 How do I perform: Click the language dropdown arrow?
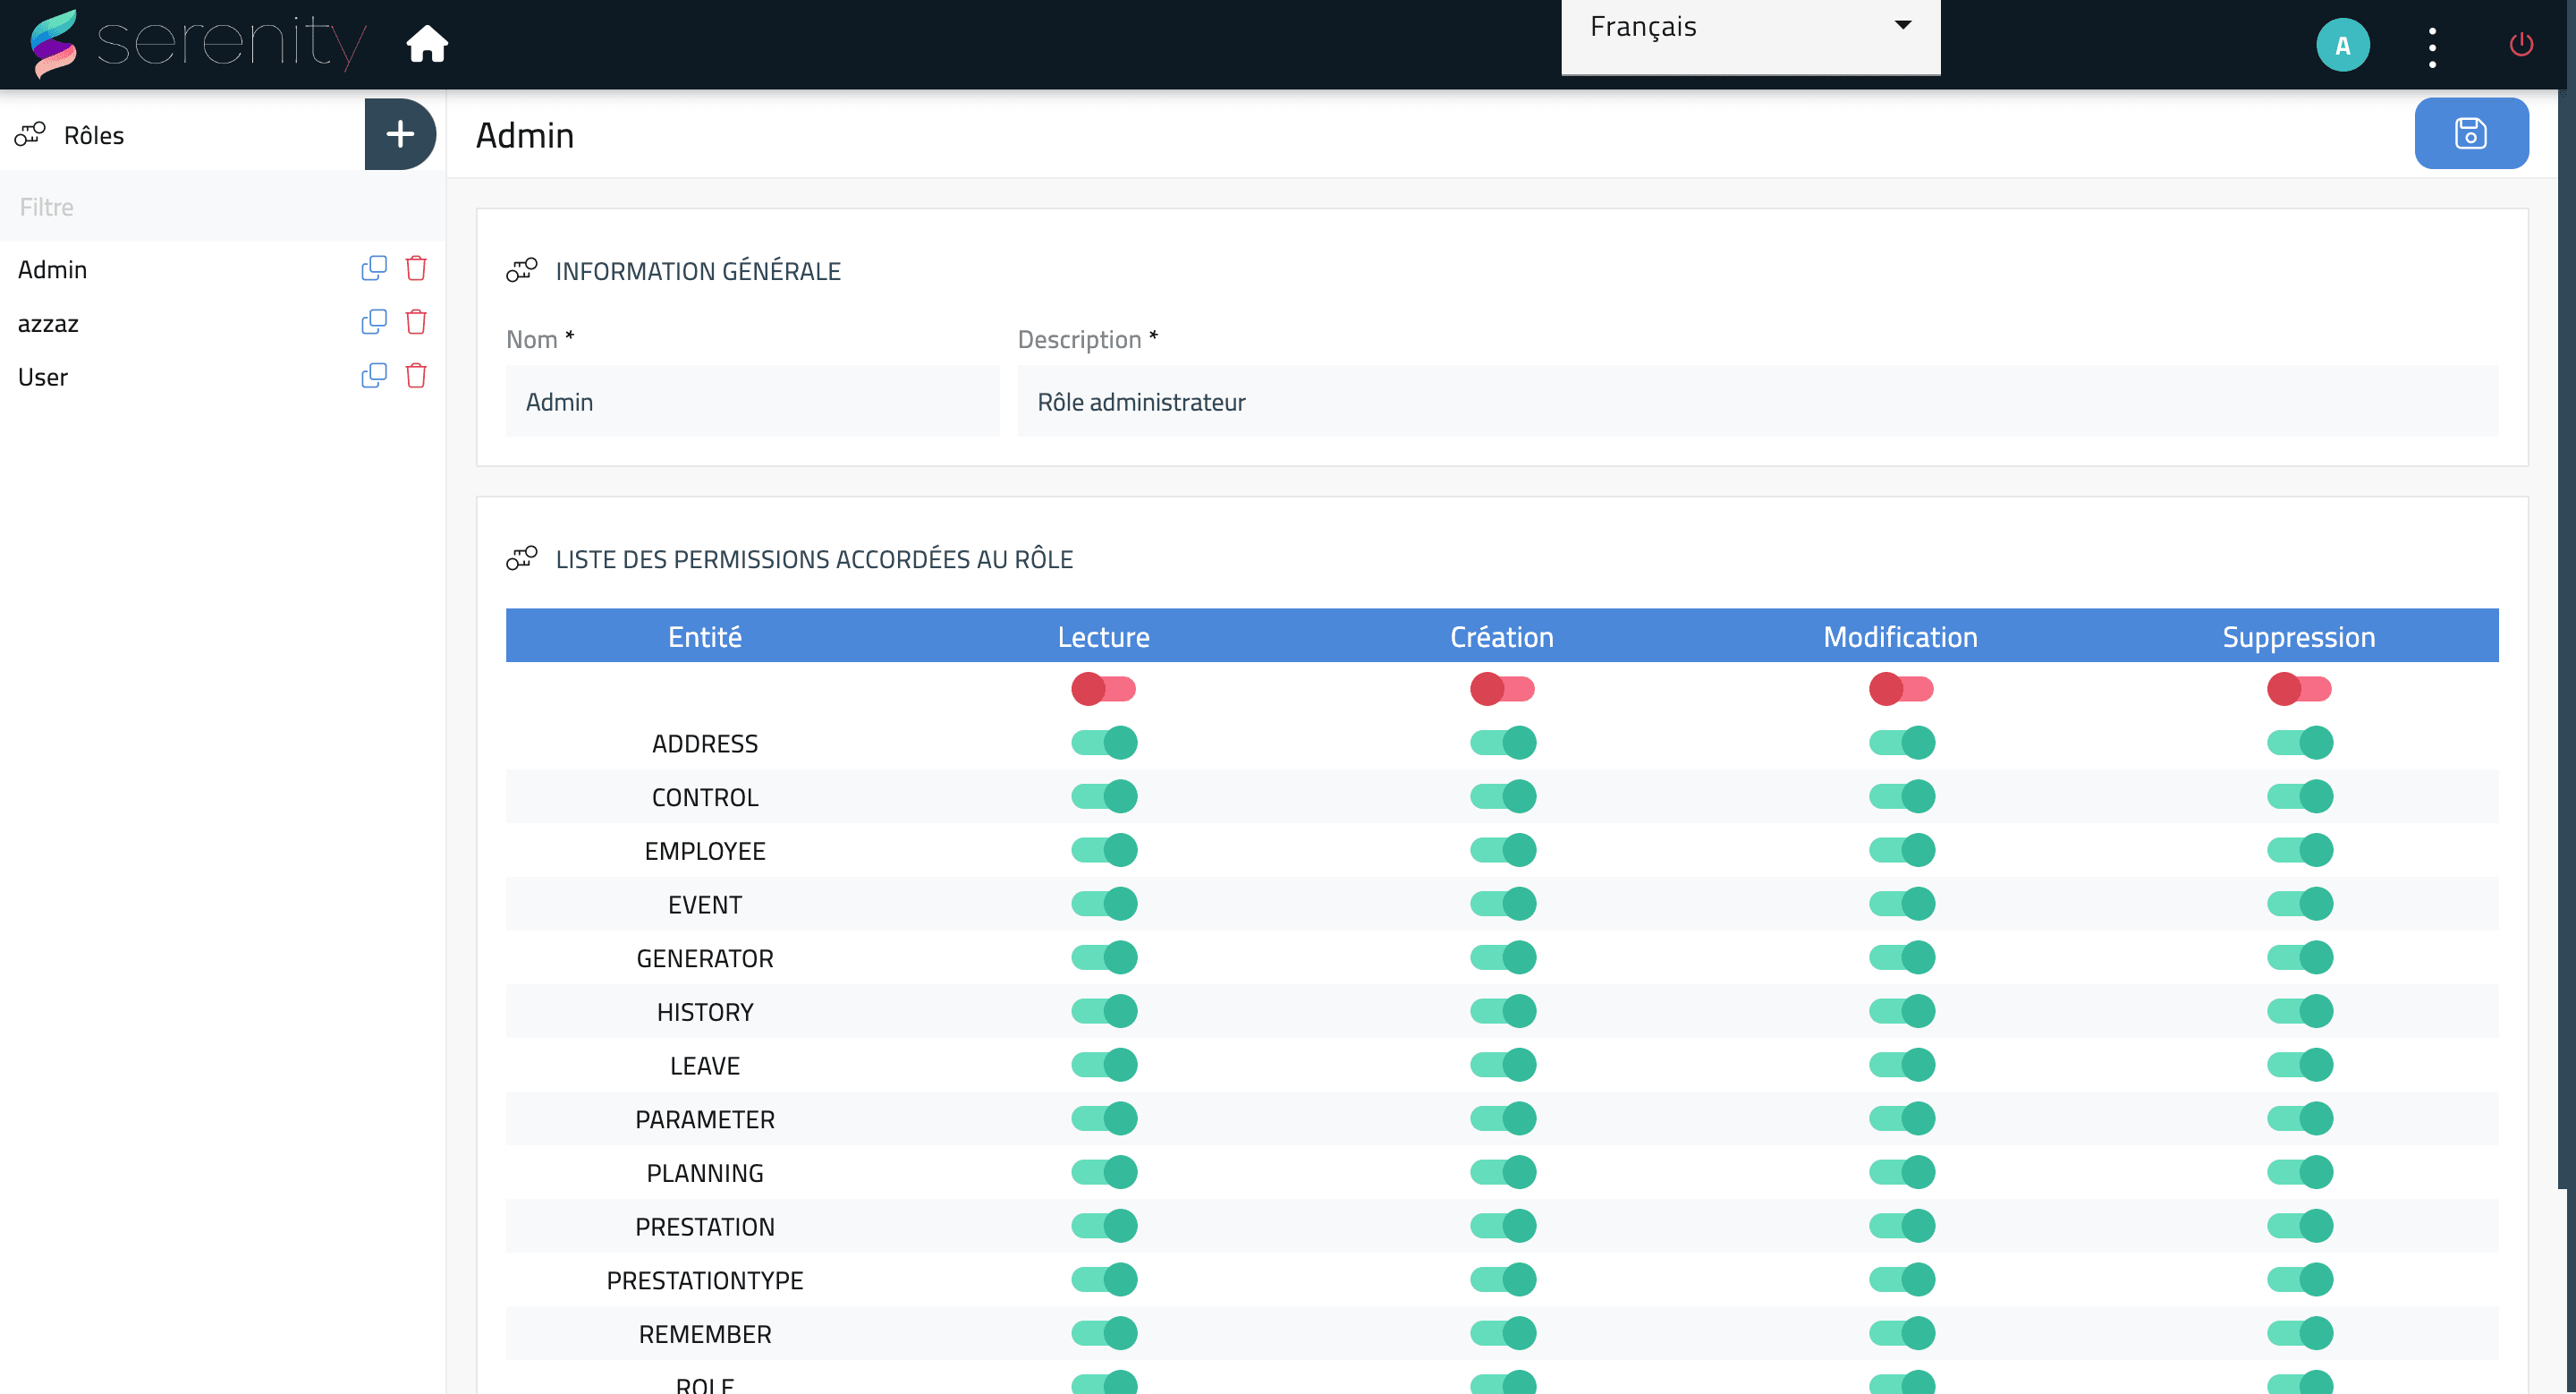[1902, 26]
